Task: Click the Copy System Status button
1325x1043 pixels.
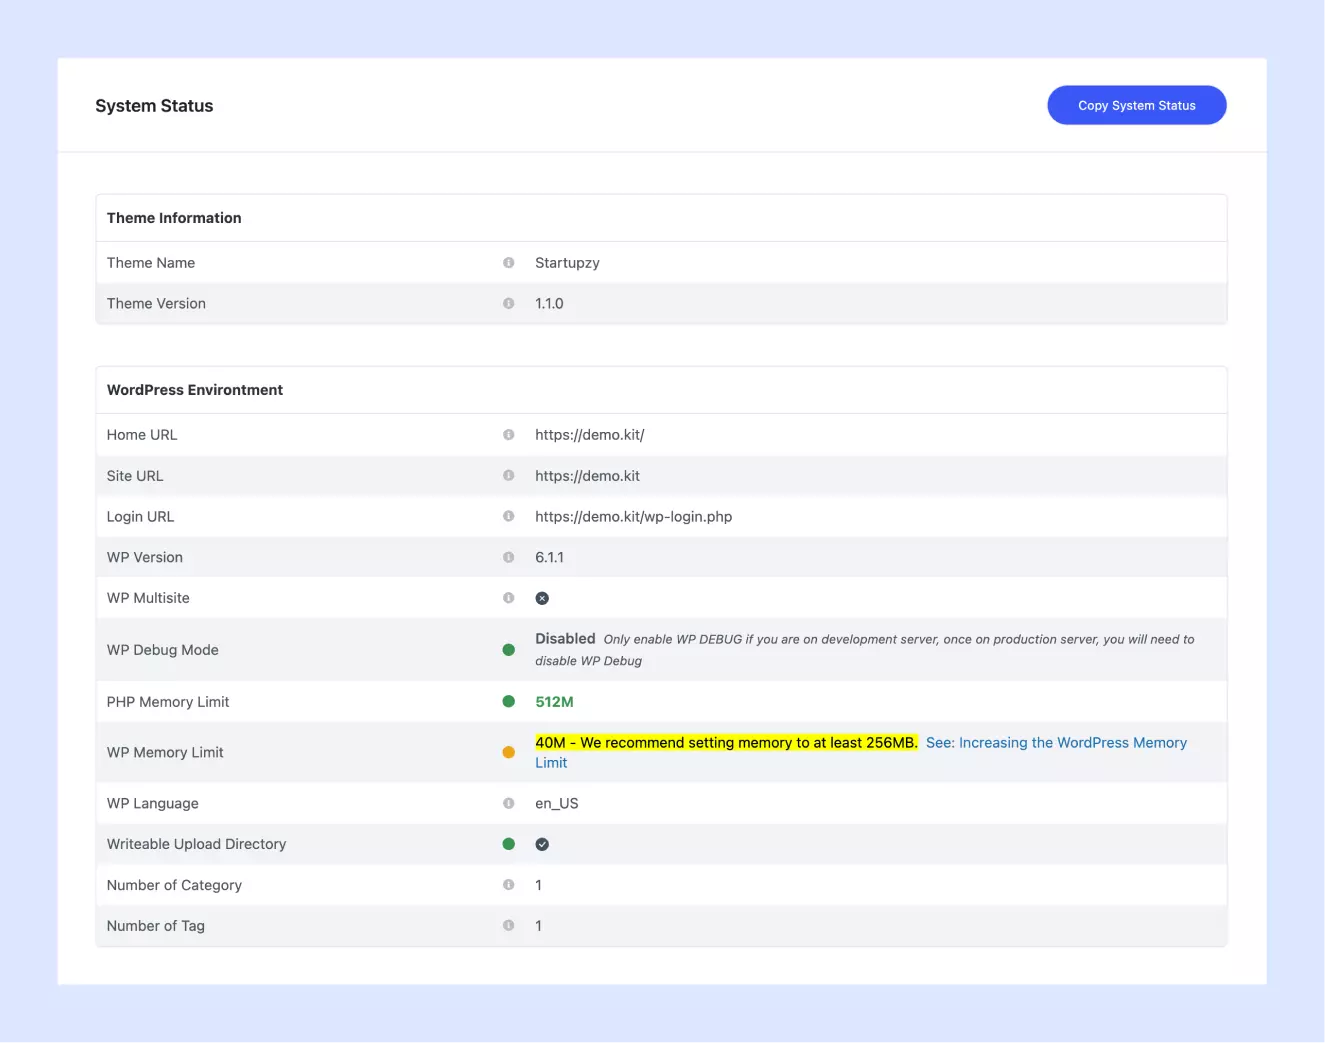Action: coord(1136,105)
